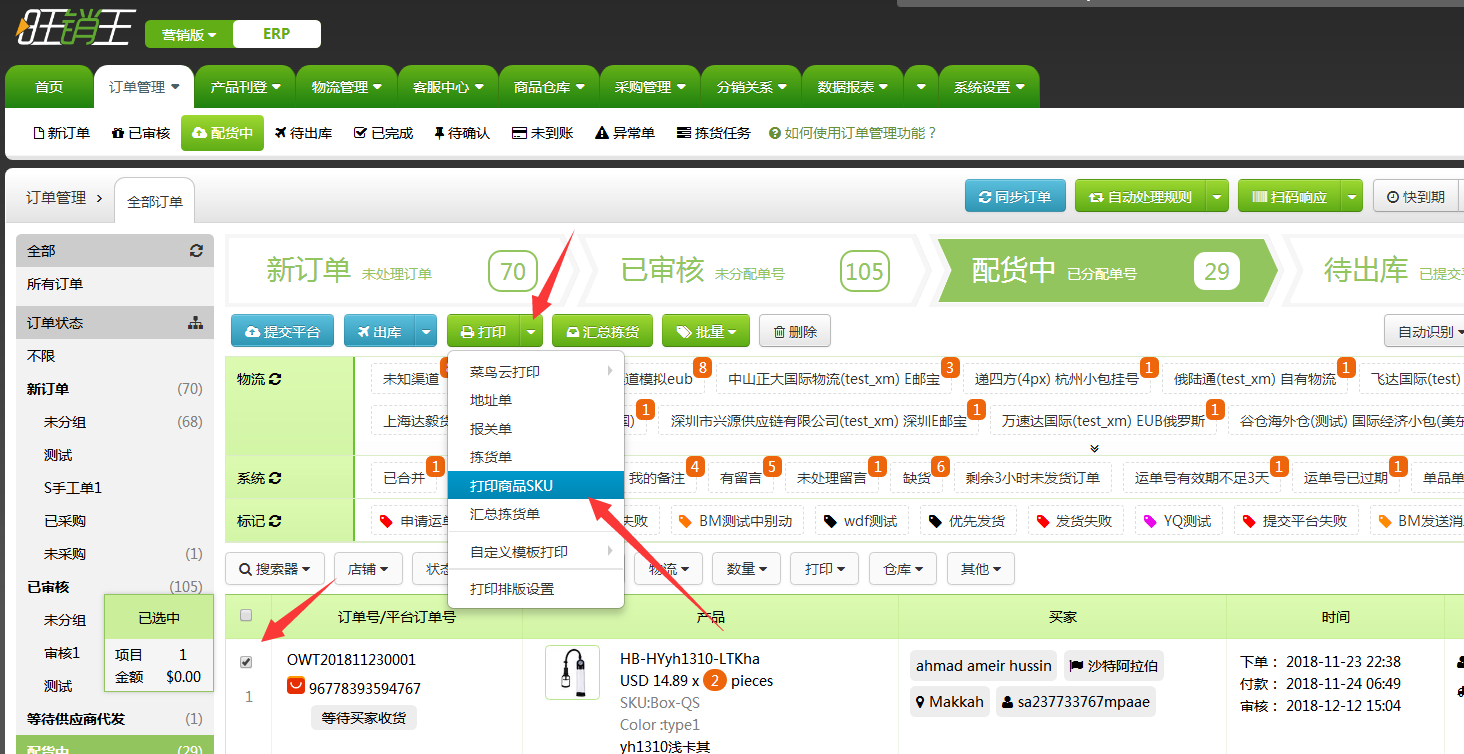Select 打印排版设置 from print menu
This screenshot has height=754, width=1464.
pyautogui.click(x=536, y=589)
